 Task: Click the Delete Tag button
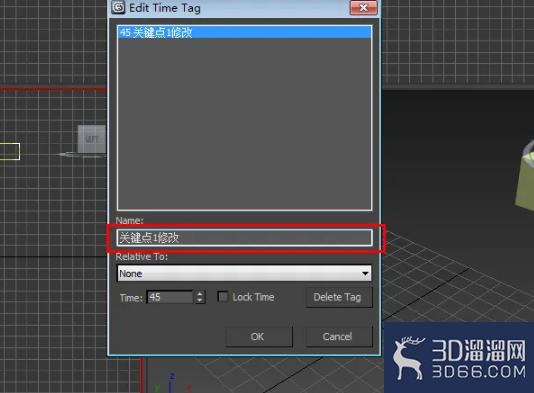coord(339,297)
